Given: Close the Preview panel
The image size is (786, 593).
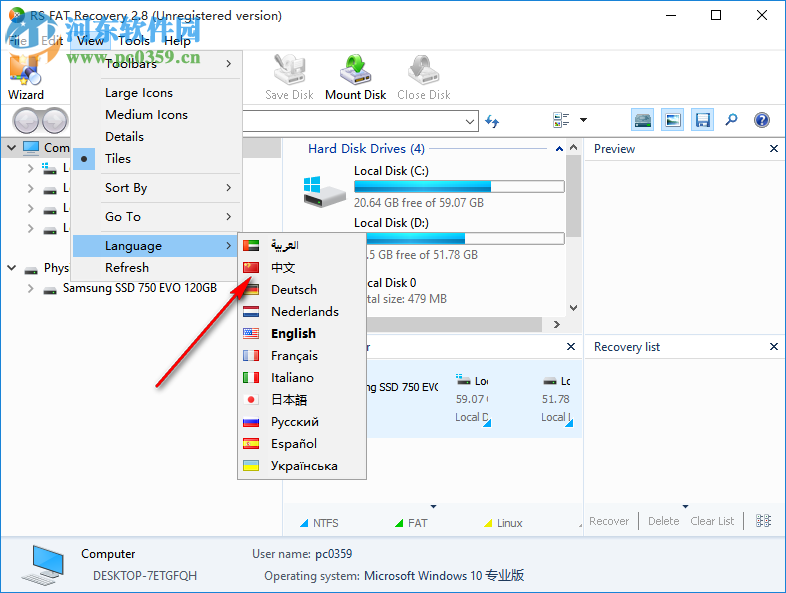Looking at the screenshot, I should 774,148.
